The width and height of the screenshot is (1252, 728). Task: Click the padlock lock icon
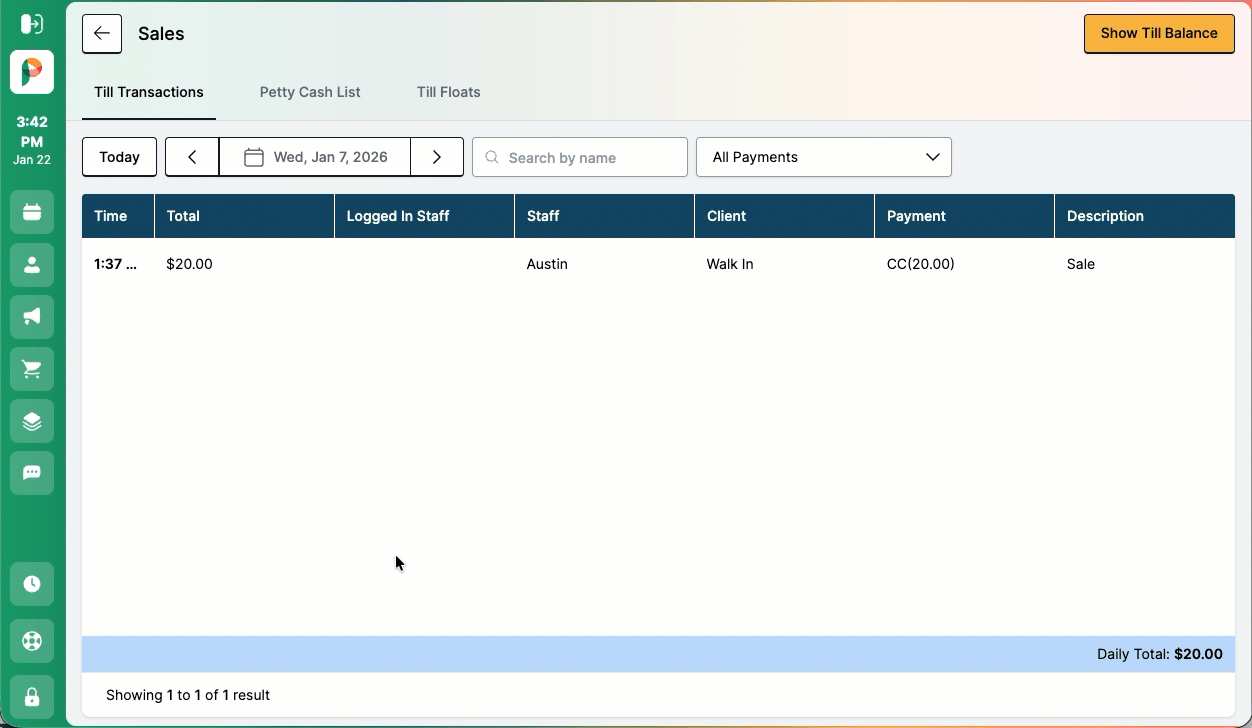[x=32, y=696]
